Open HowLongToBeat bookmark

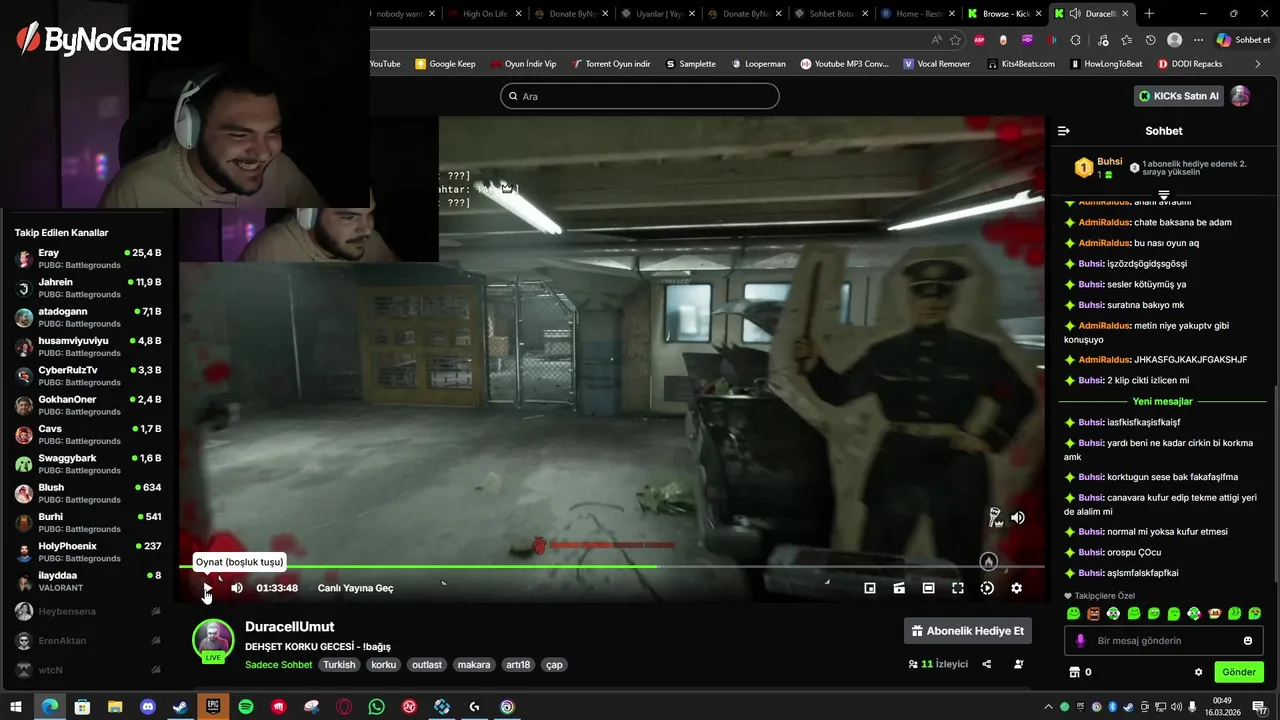(x=1105, y=64)
